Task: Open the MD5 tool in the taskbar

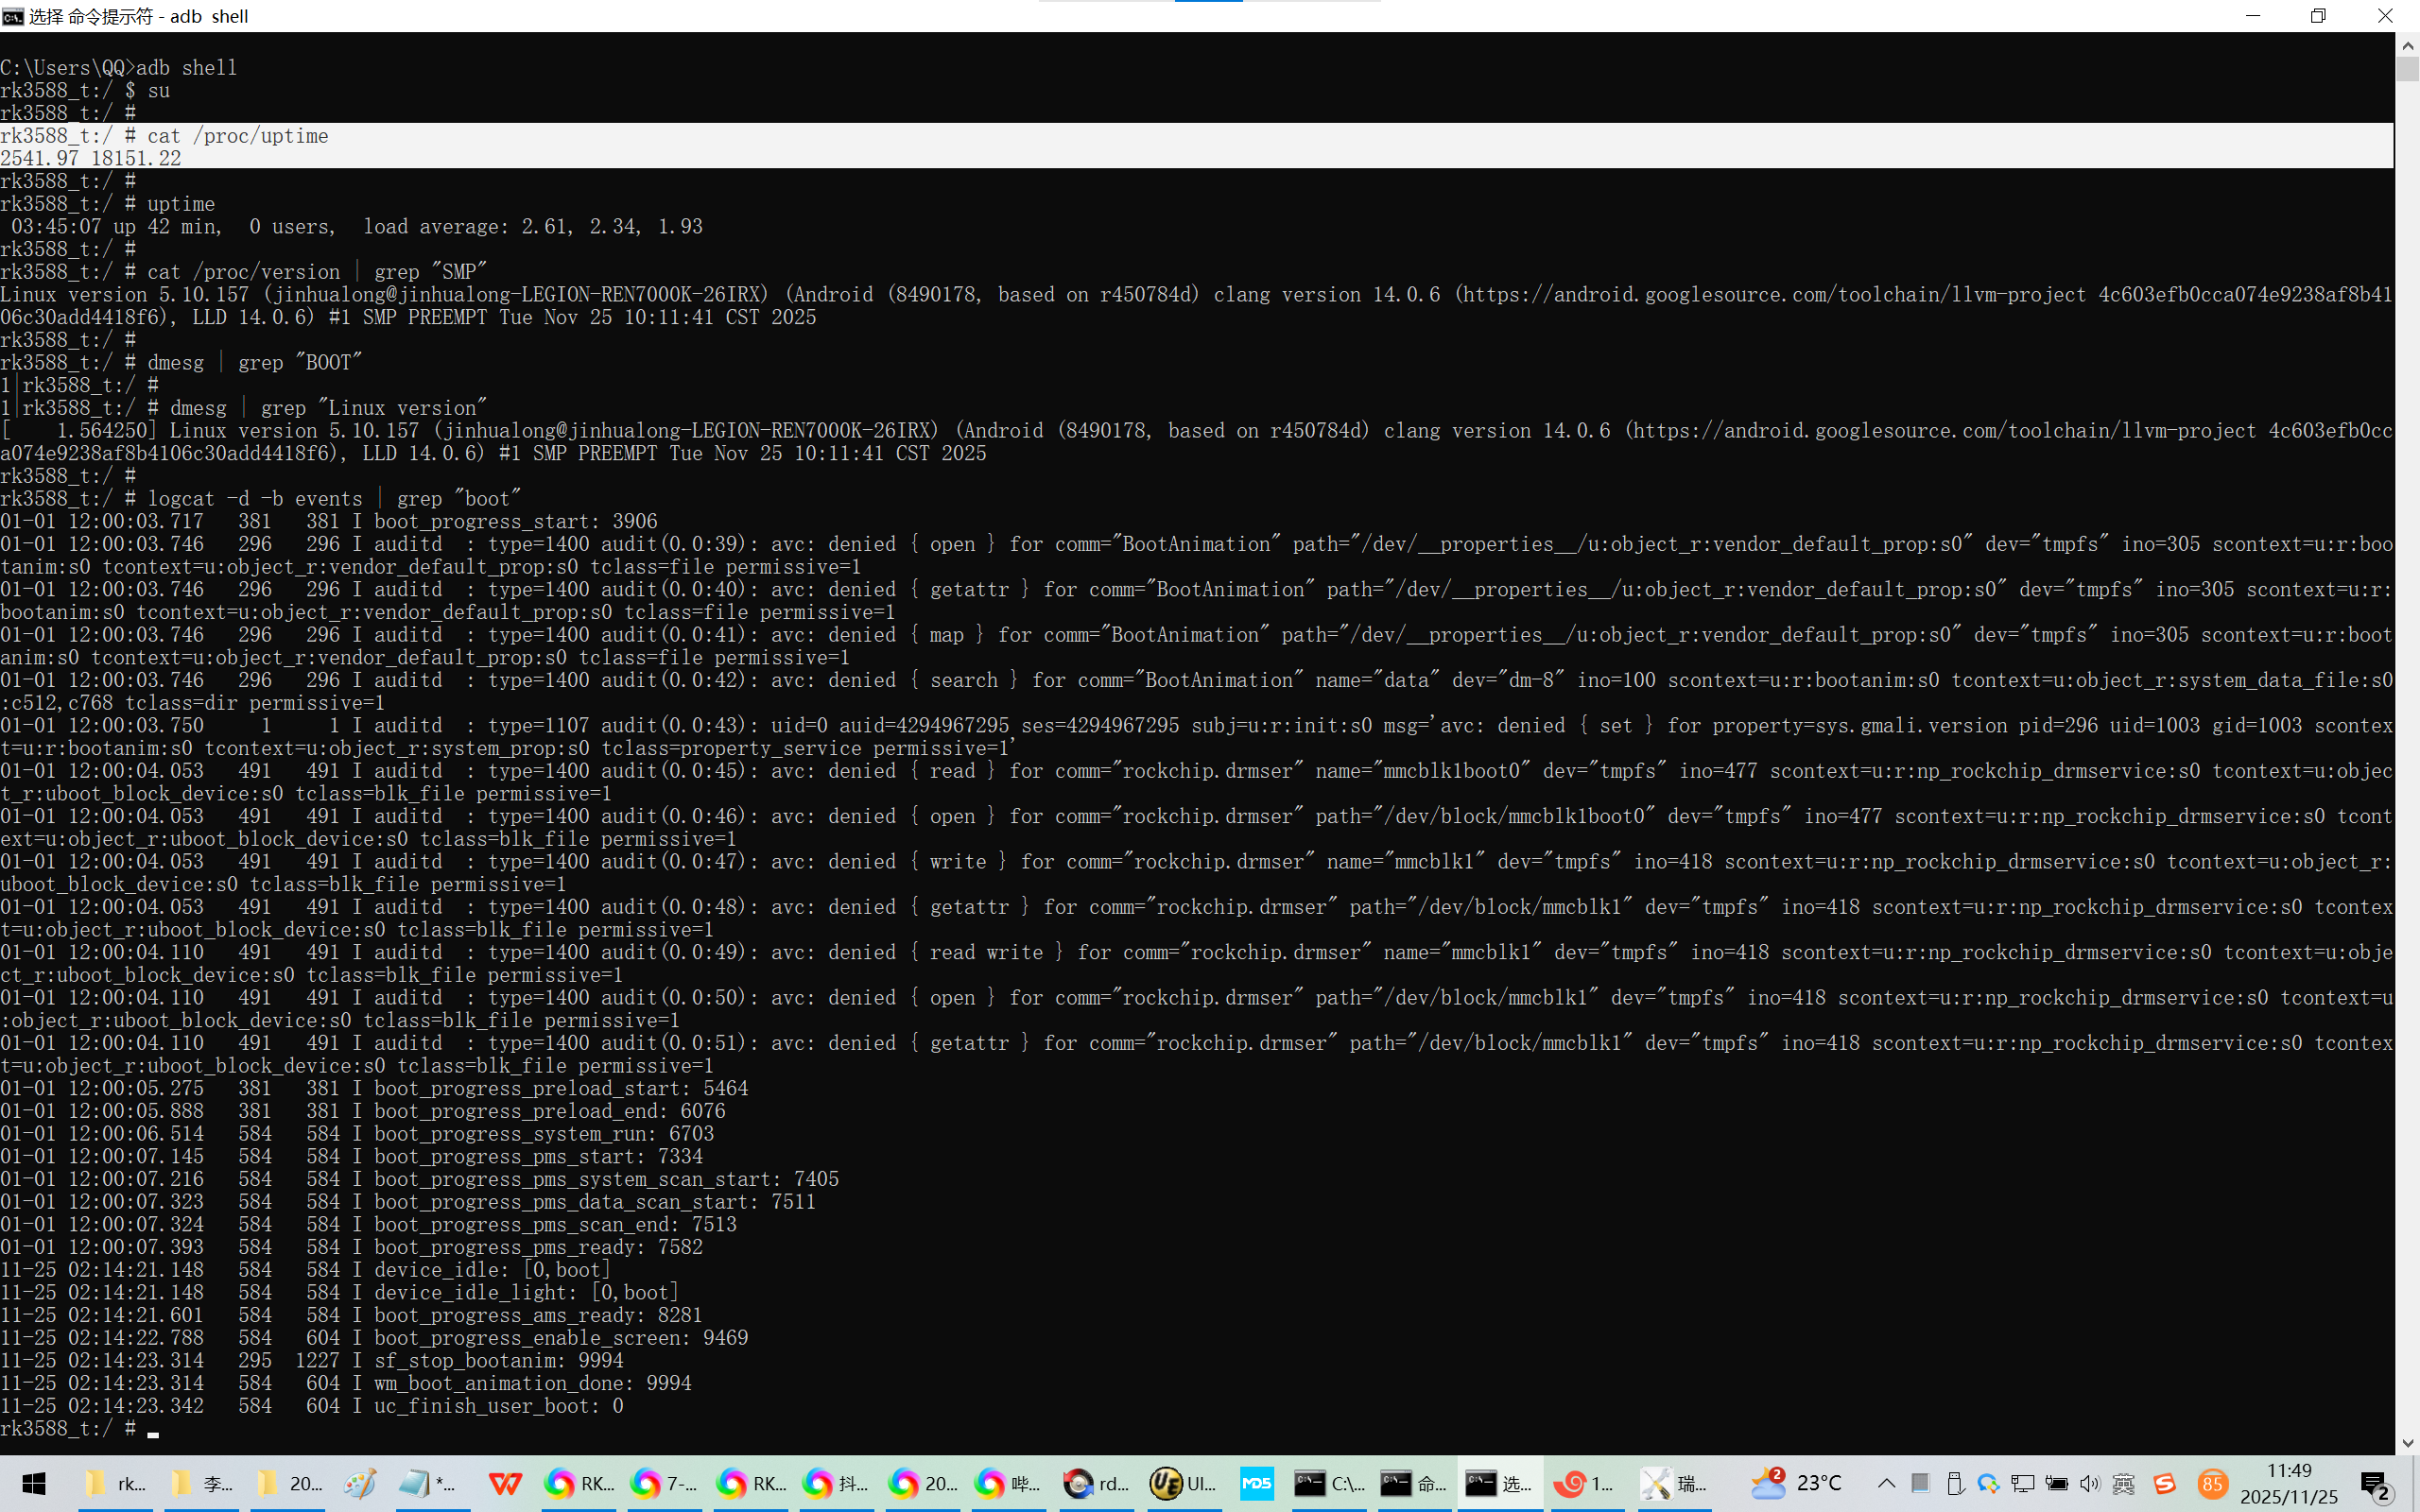Action: (x=1256, y=1483)
